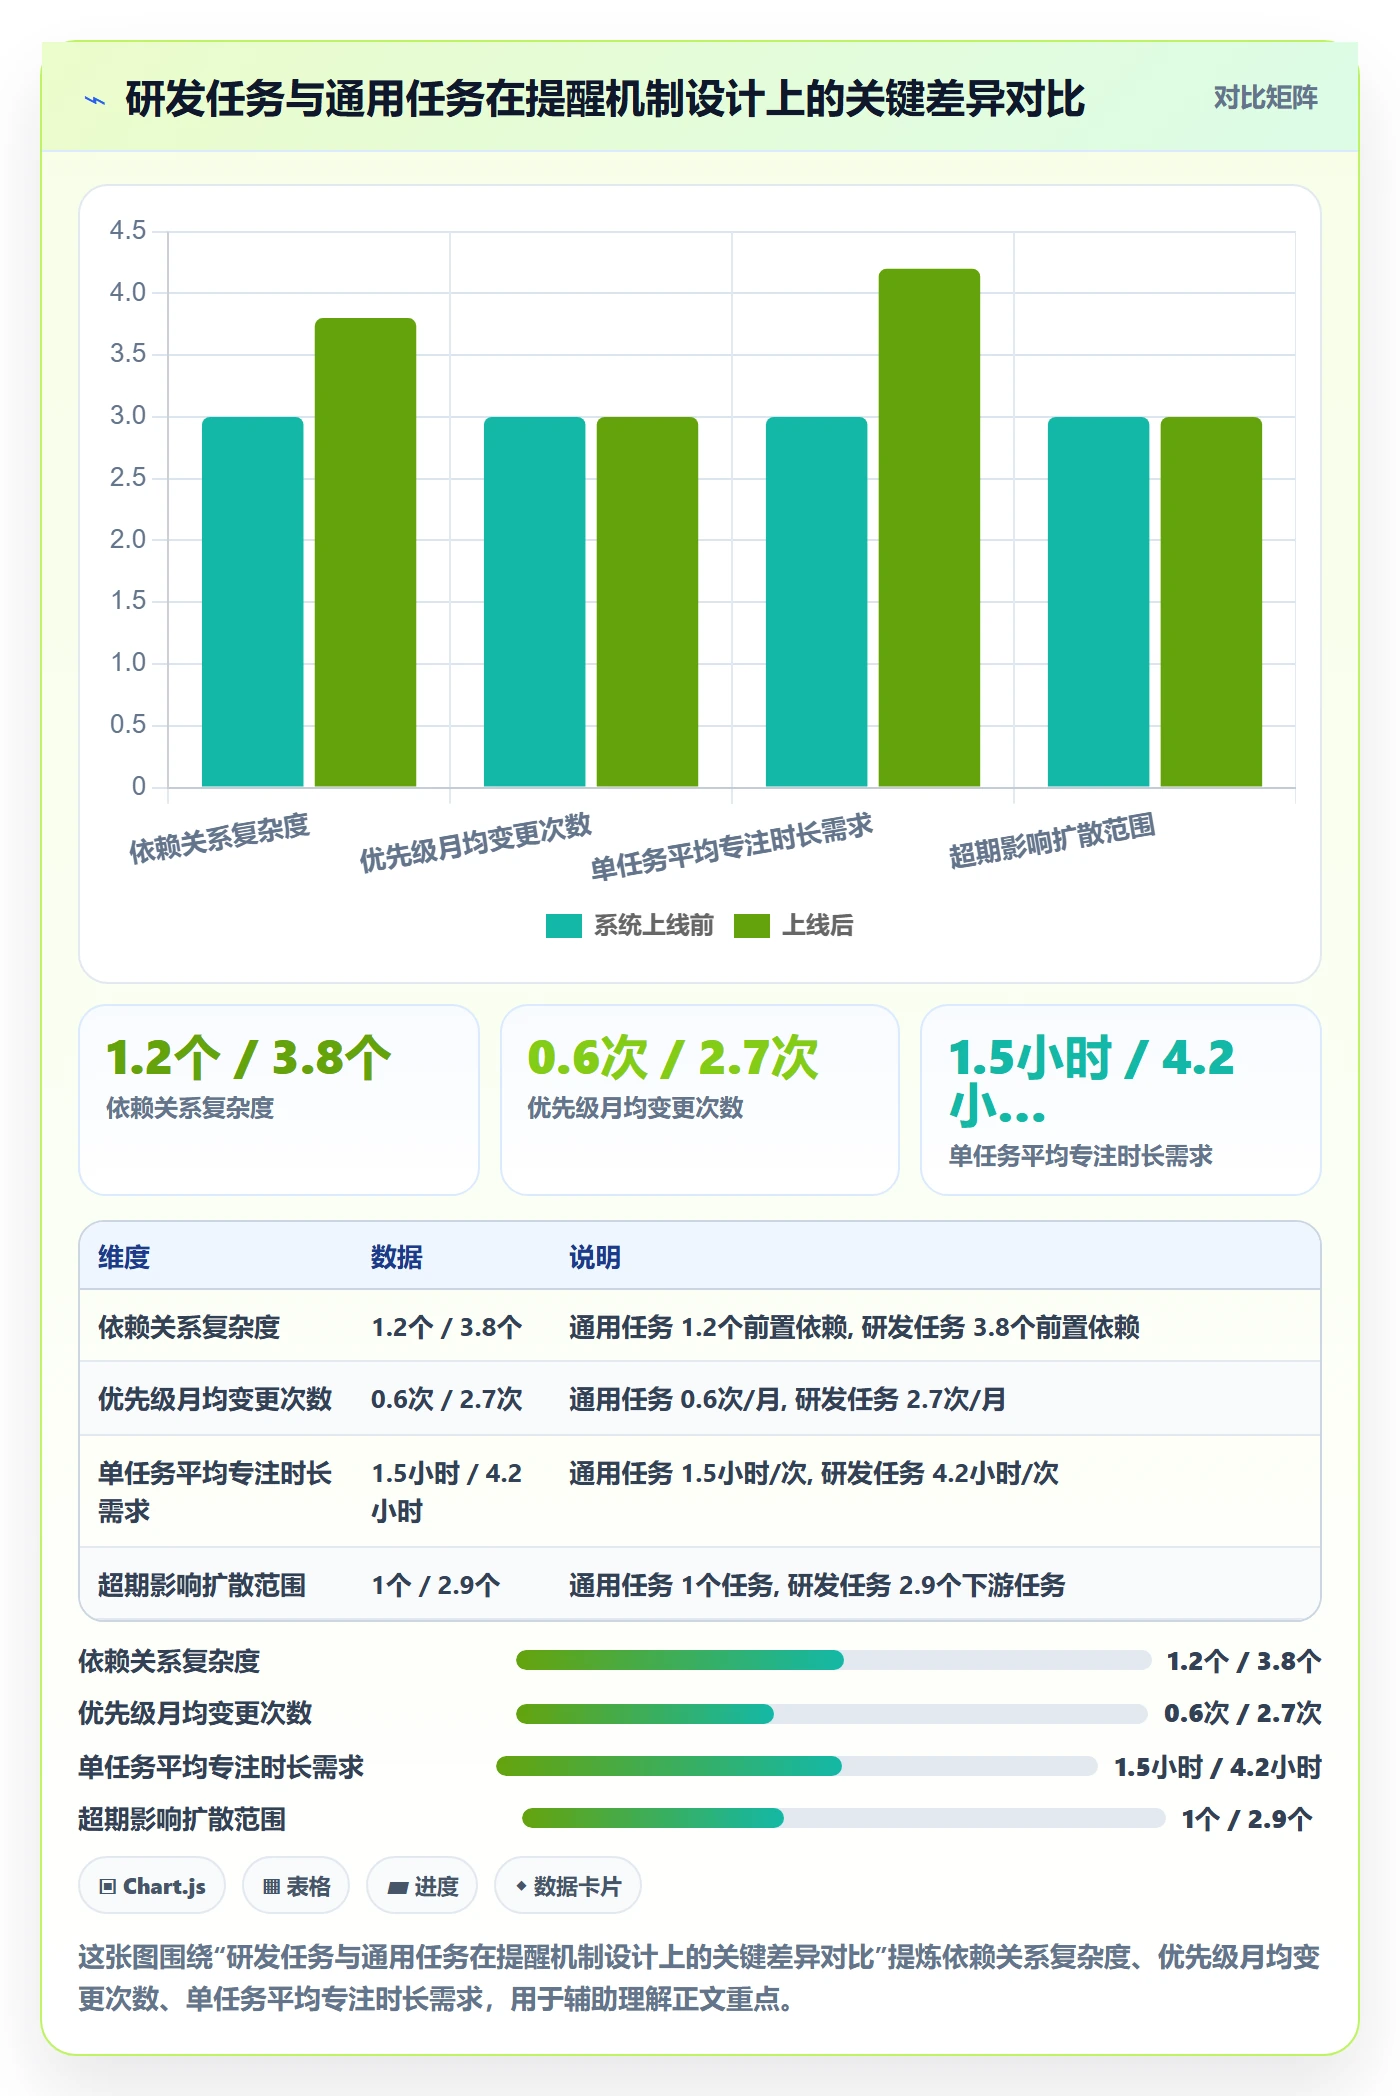The width and height of the screenshot is (1400, 2096).
Task: Open the Chart.js chip
Action: (x=152, y=1886)
